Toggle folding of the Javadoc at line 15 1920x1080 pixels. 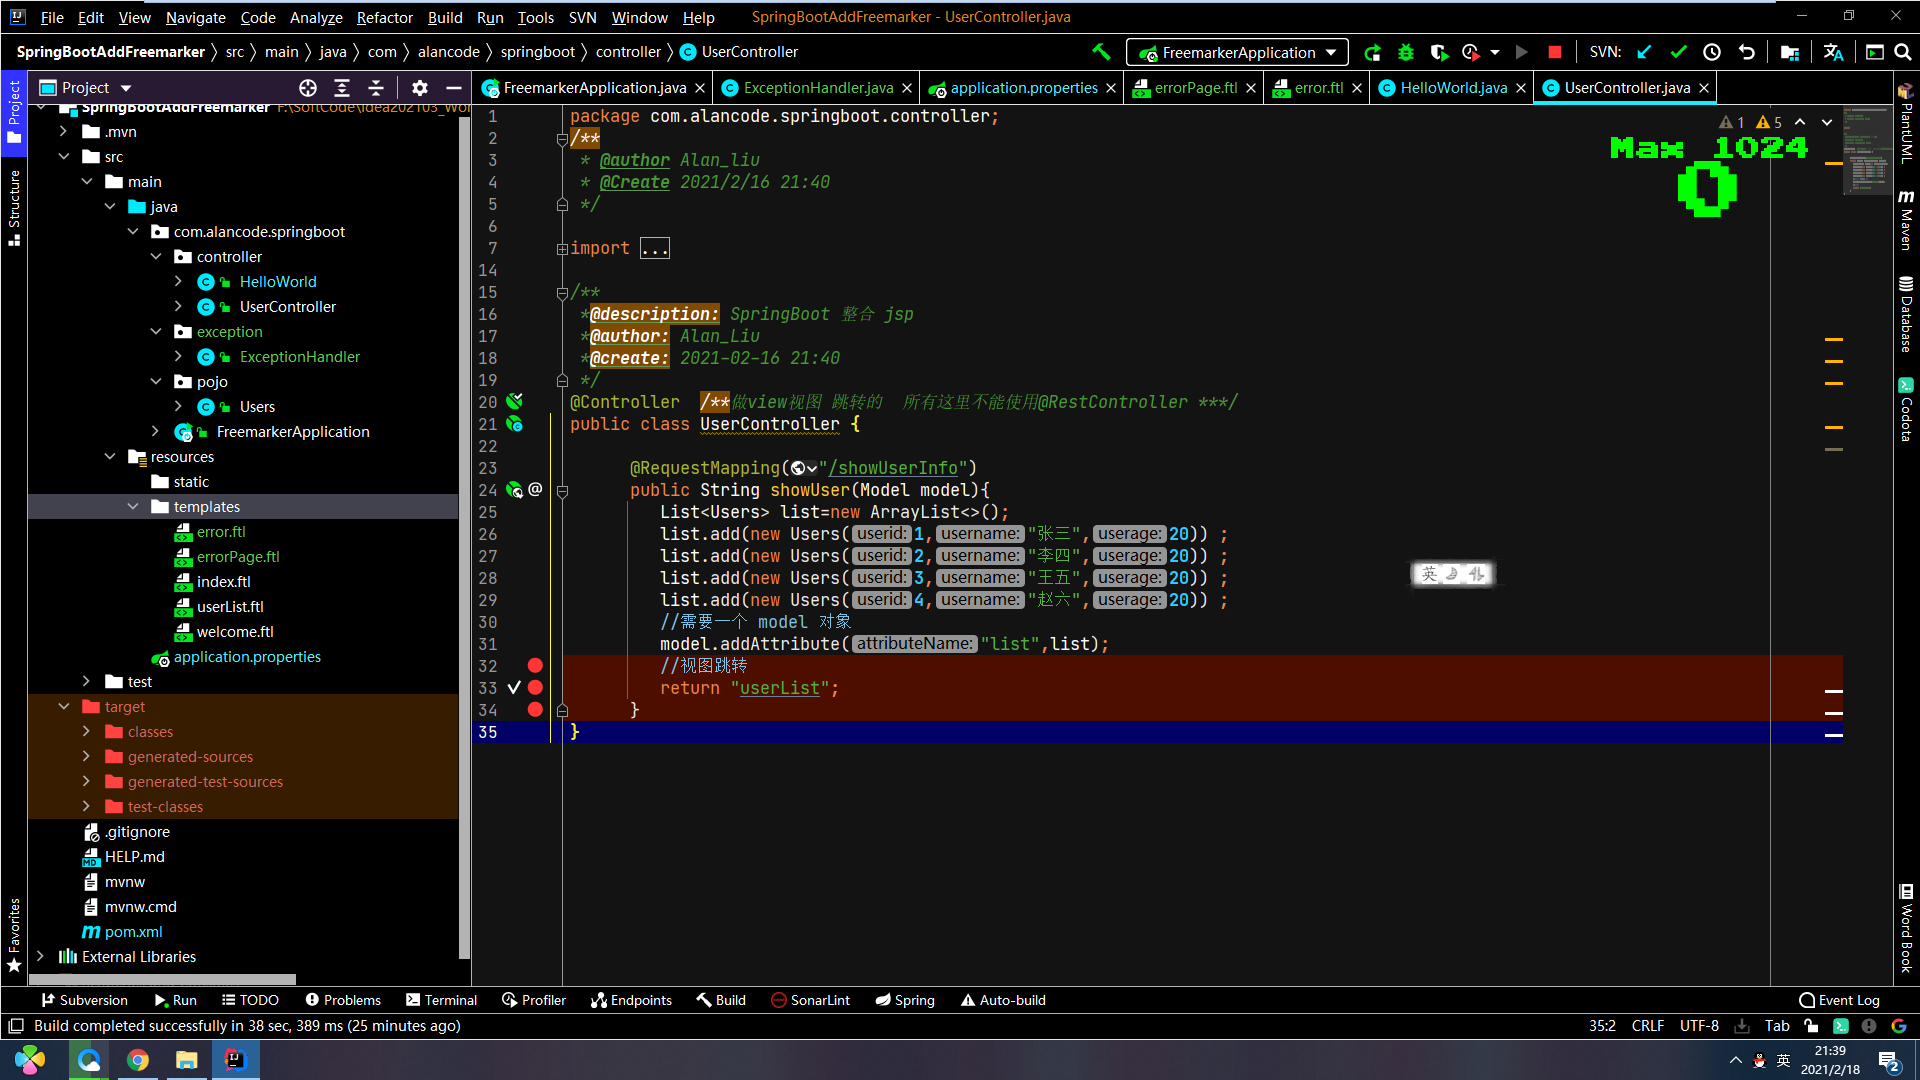[562, 293]
